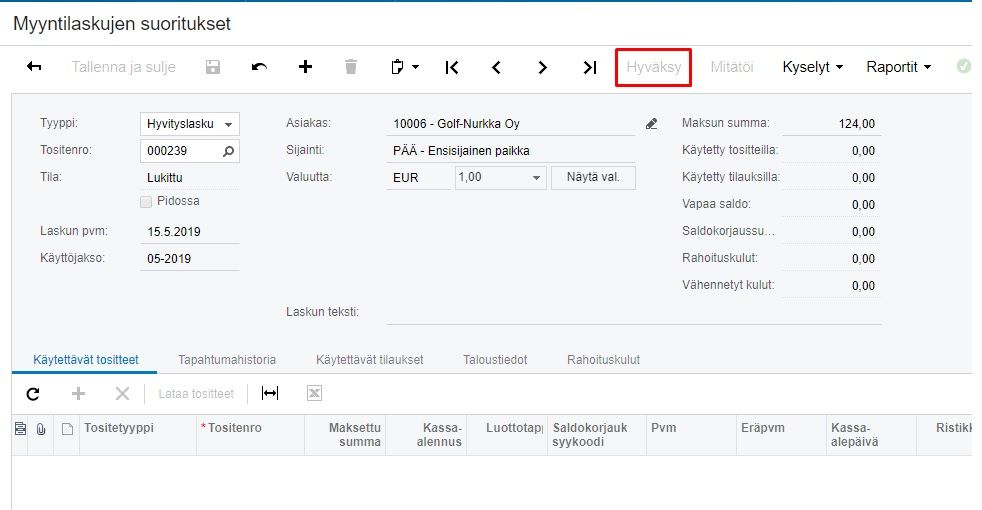Go to the previous record
Viewport: 982px width, 510px height.
(x=496, y=67)
